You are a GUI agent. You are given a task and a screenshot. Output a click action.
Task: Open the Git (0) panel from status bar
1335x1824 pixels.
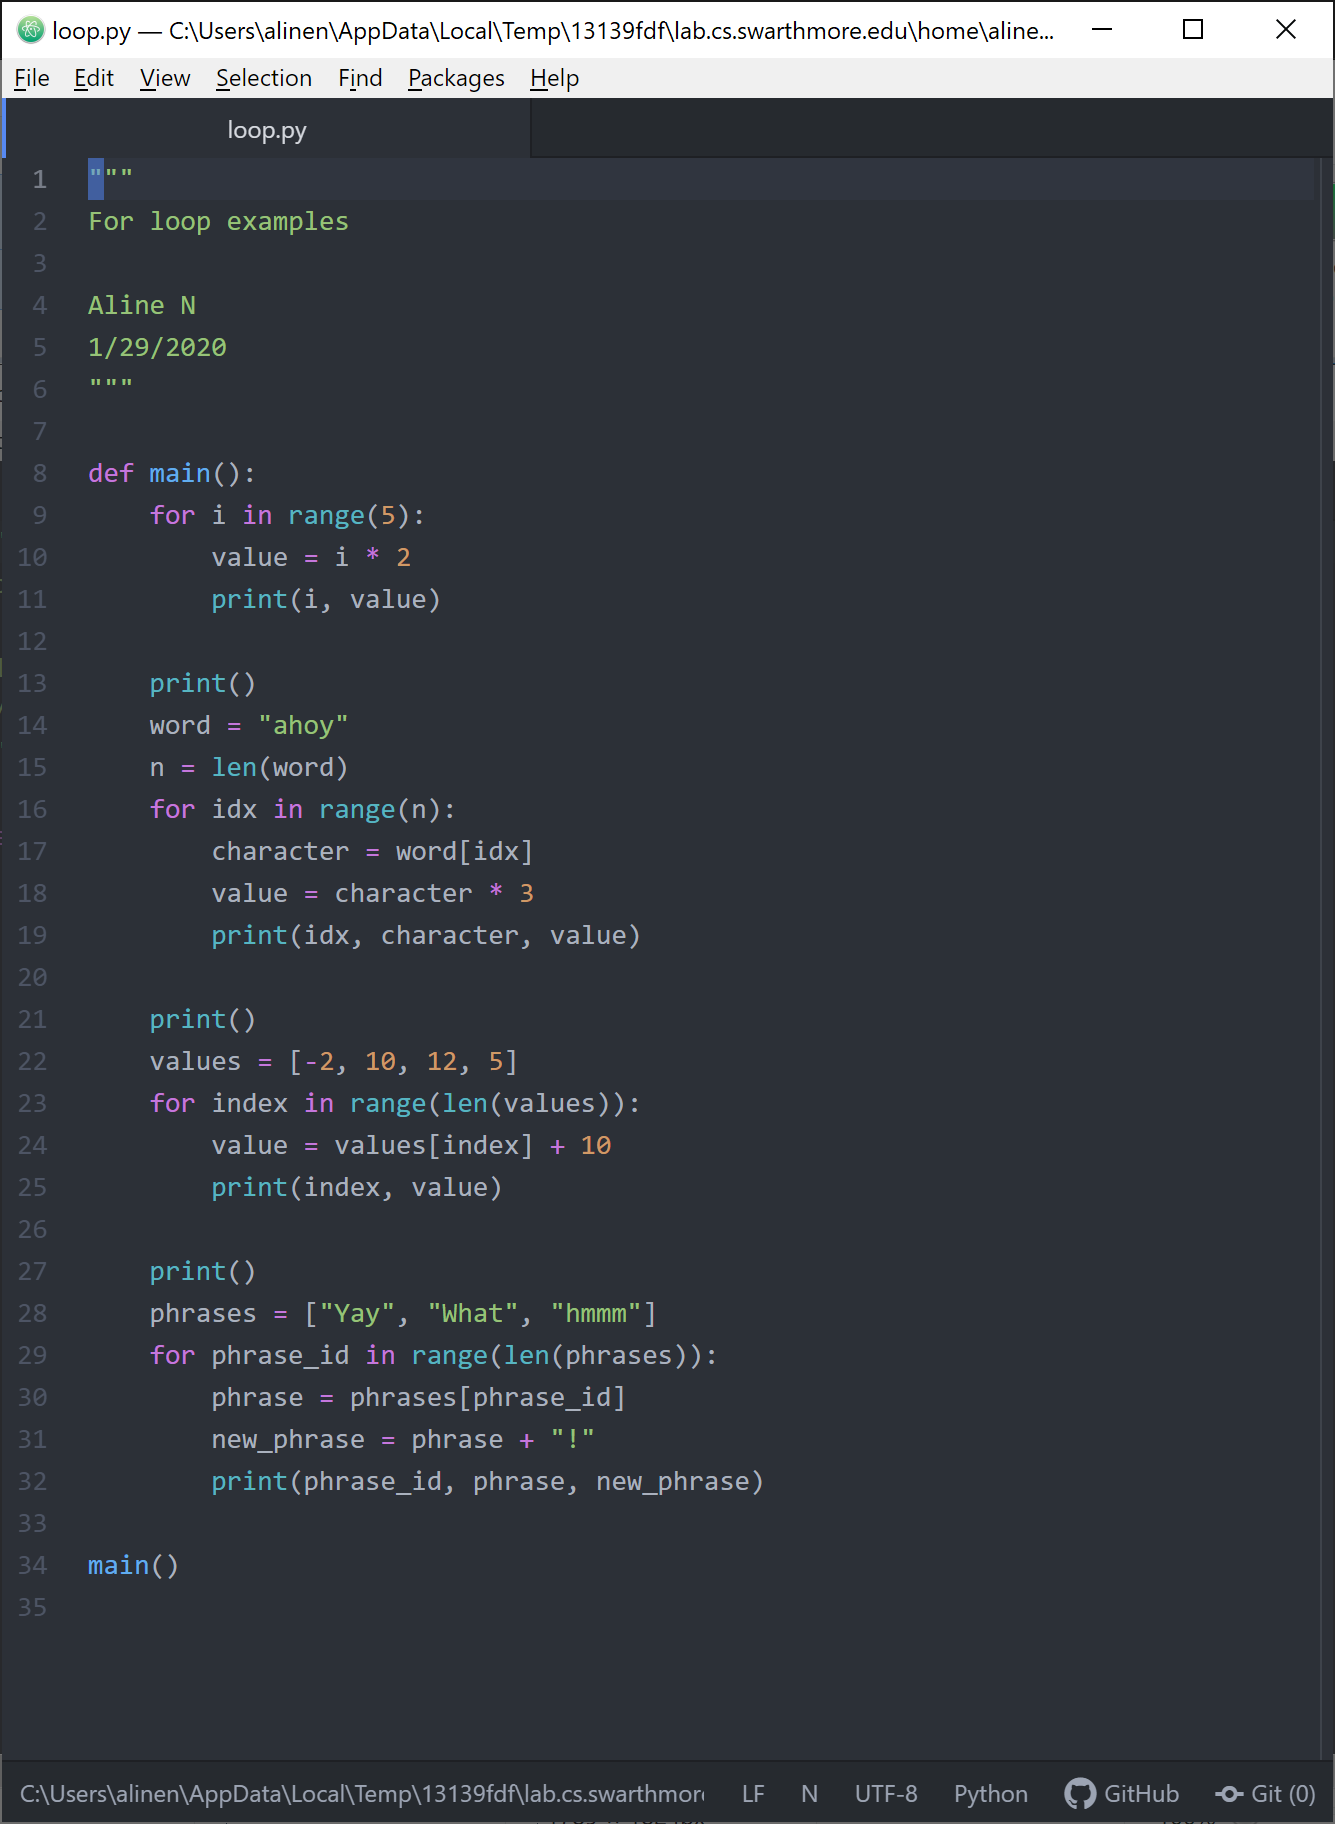(x=1265, y=1794)
